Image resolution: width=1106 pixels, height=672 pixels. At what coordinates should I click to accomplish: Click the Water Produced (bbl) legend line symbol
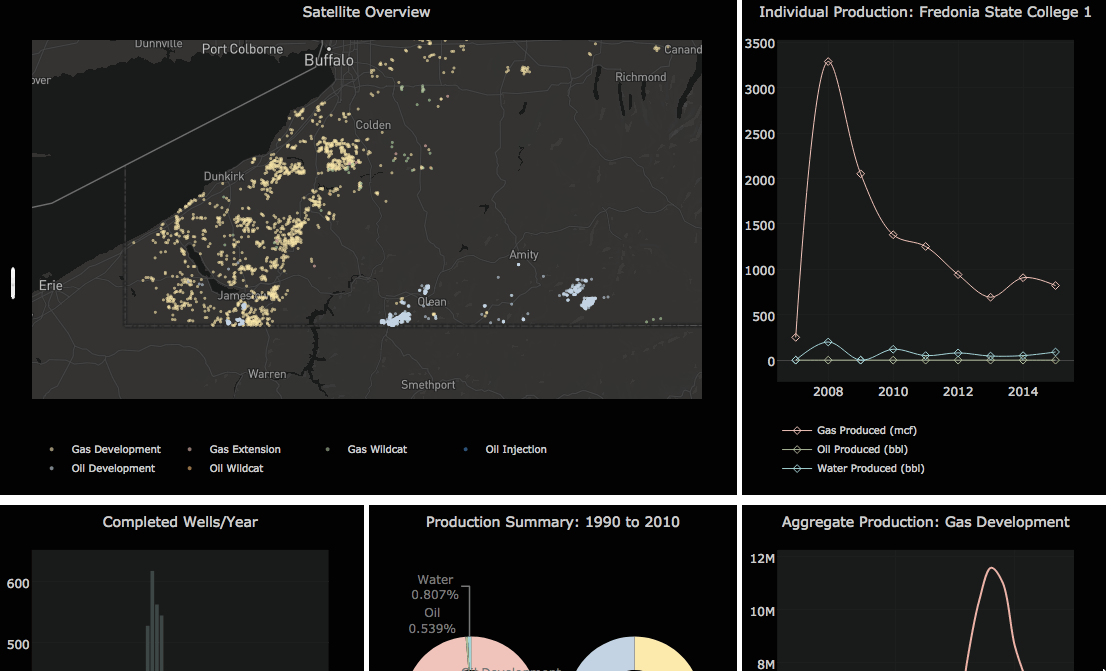pyautogui.click(x=796, y=468)
